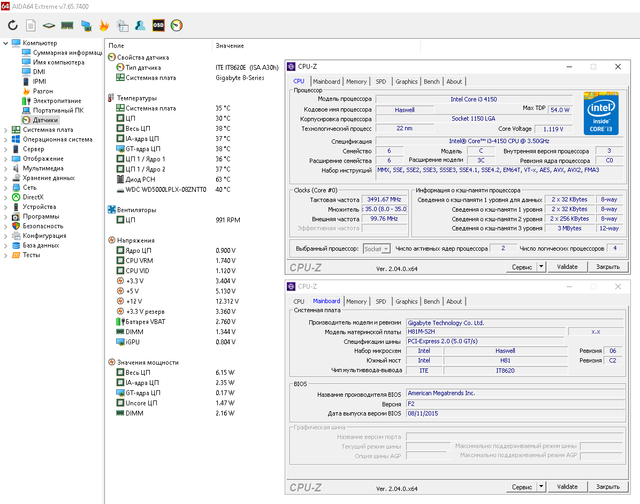
Task: Switch to CPU tab in lower CPU-Z window
Action: 299,301
